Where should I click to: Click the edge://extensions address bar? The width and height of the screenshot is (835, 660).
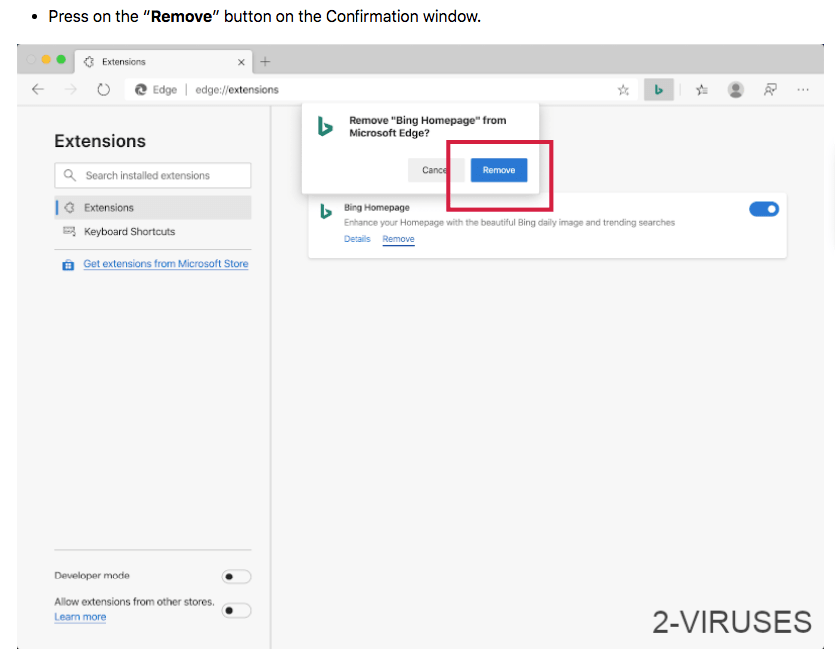click(381, 89)
